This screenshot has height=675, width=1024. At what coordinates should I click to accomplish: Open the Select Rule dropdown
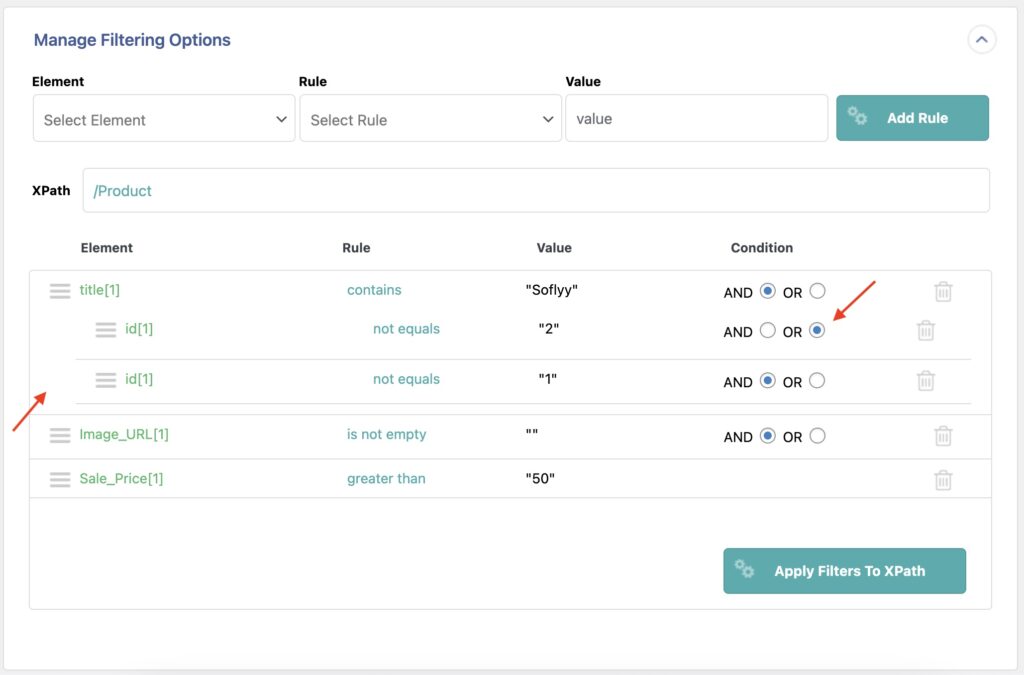[430, 118]
